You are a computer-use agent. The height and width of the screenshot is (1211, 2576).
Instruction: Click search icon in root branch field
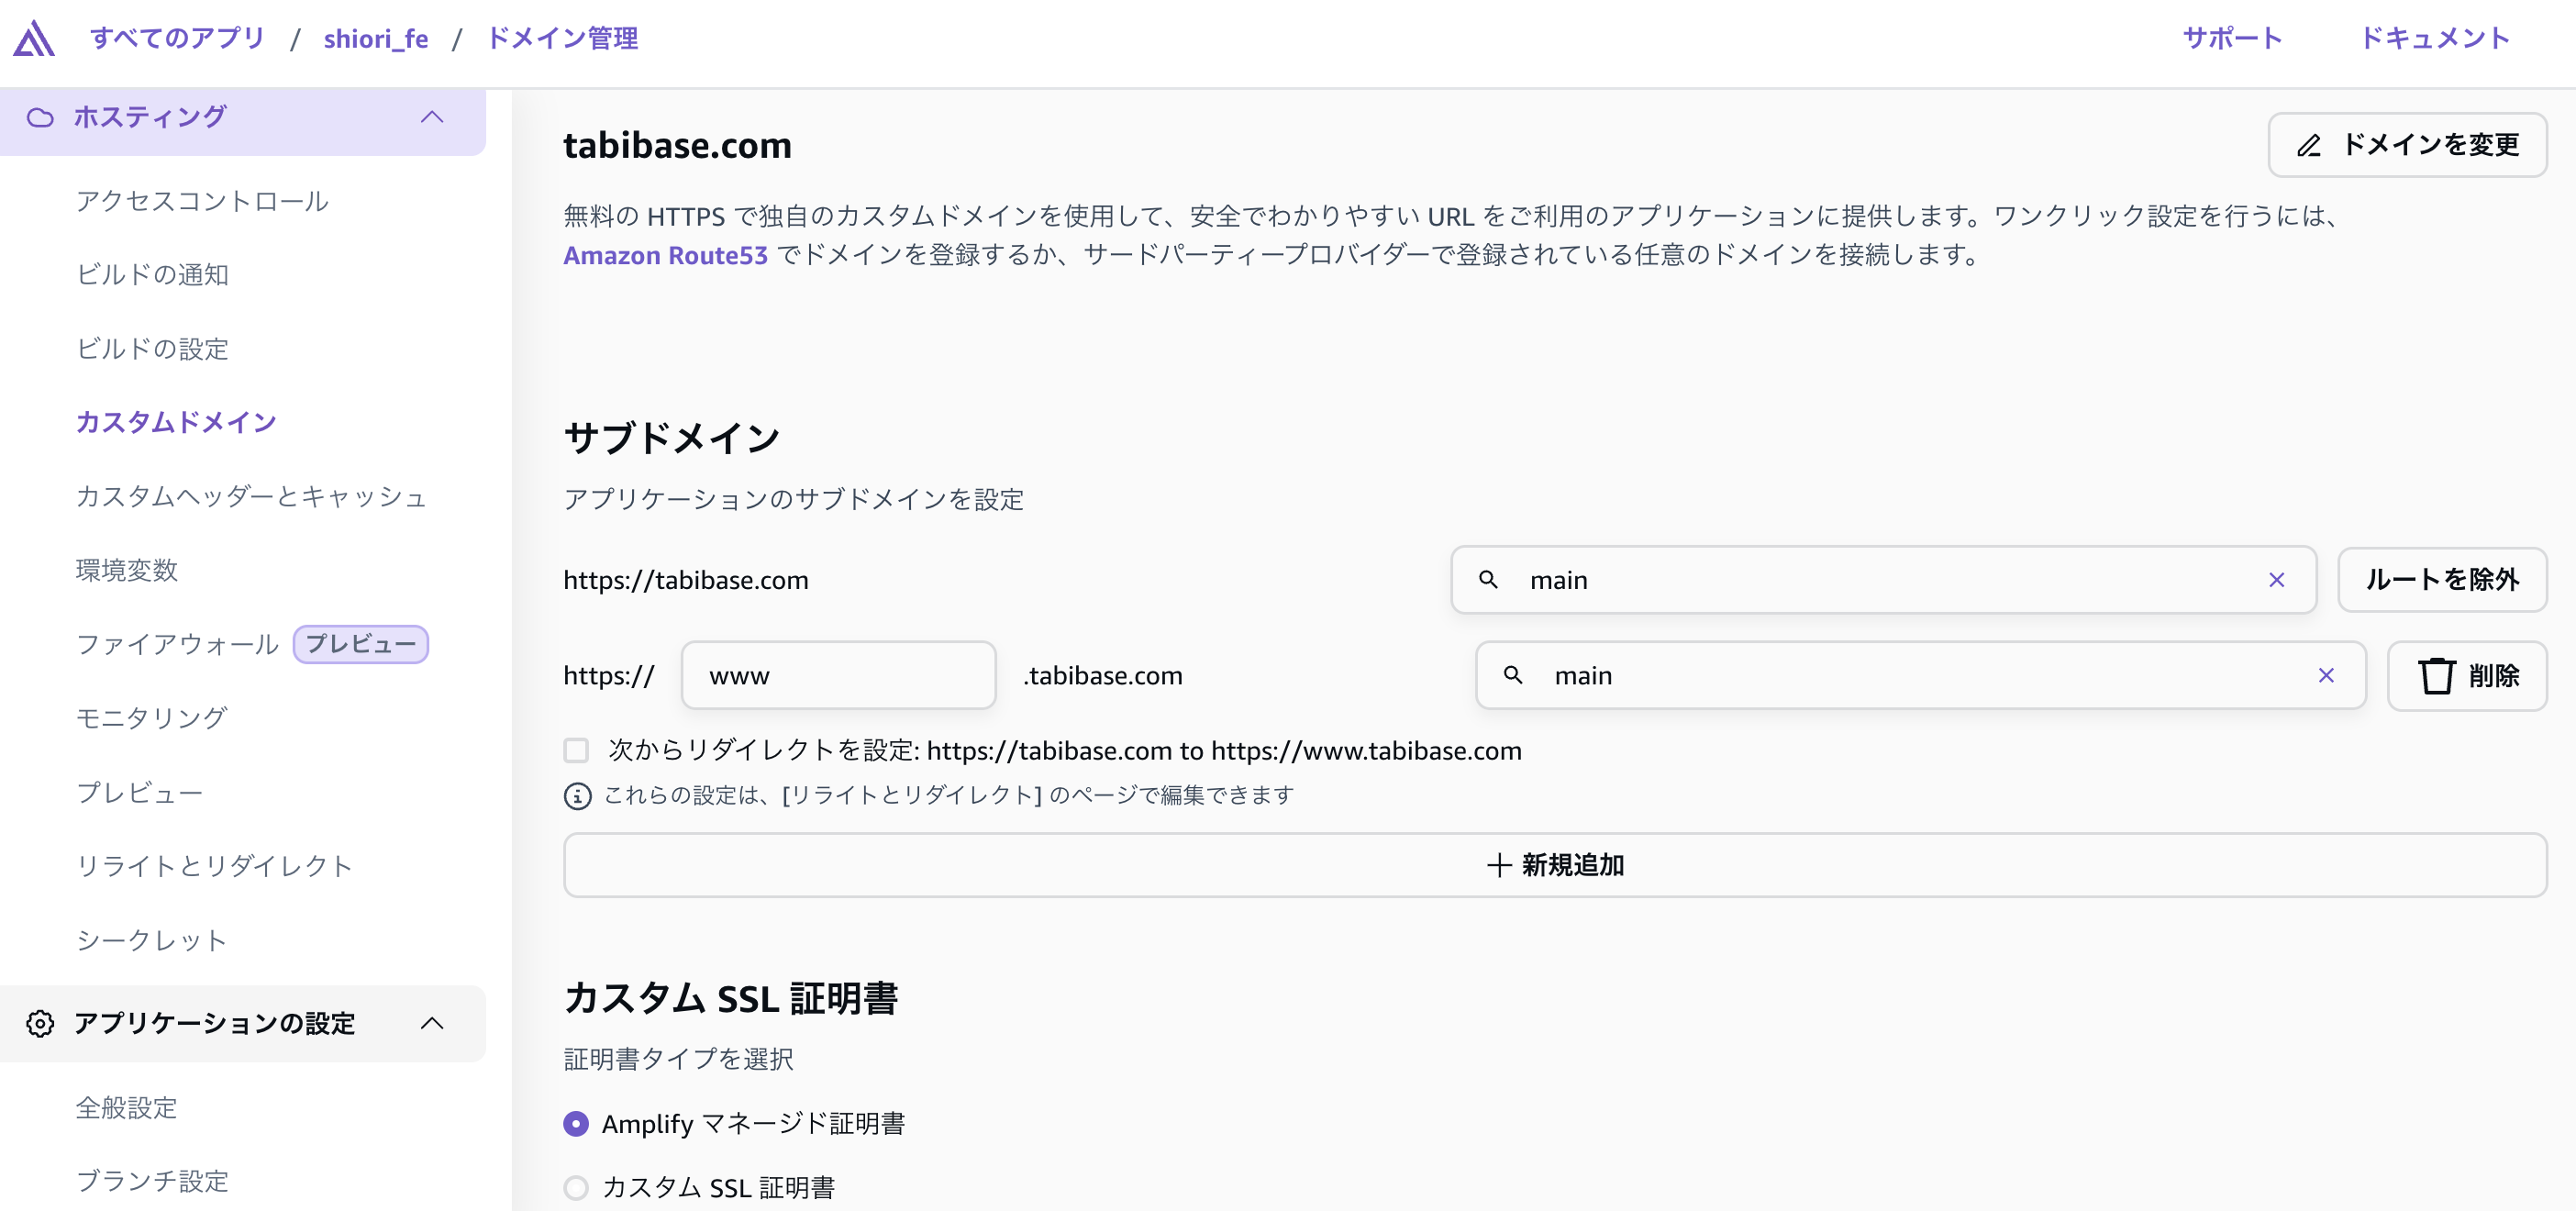pyautogui.click(x=1488, y=580)
